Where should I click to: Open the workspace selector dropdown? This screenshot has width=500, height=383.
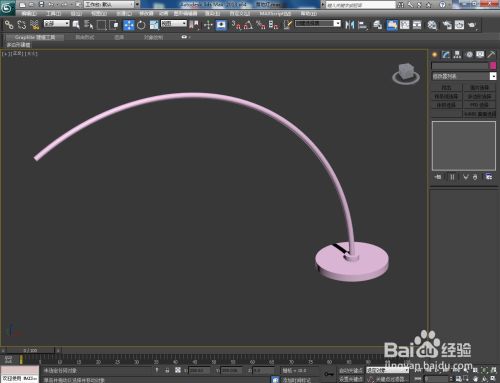[x=109, y=5]
